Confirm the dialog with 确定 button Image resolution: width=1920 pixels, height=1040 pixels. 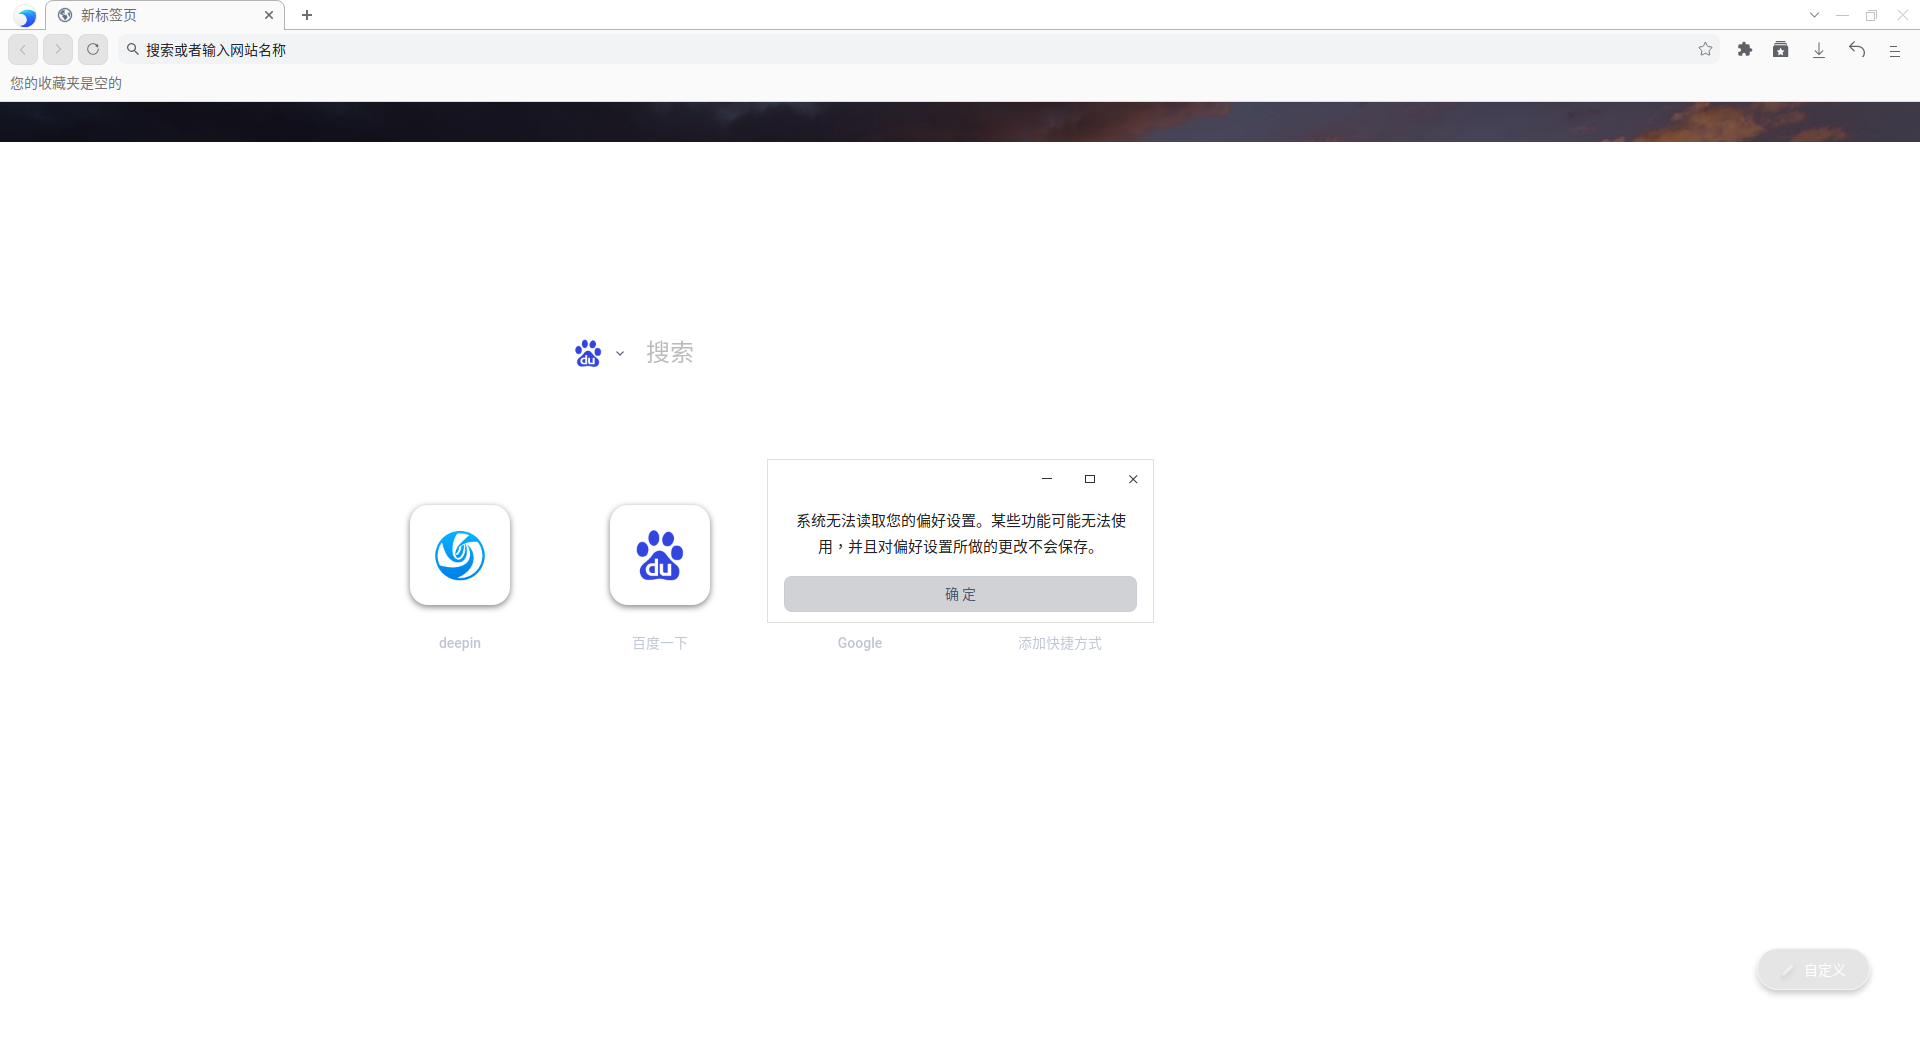[960, 593]
